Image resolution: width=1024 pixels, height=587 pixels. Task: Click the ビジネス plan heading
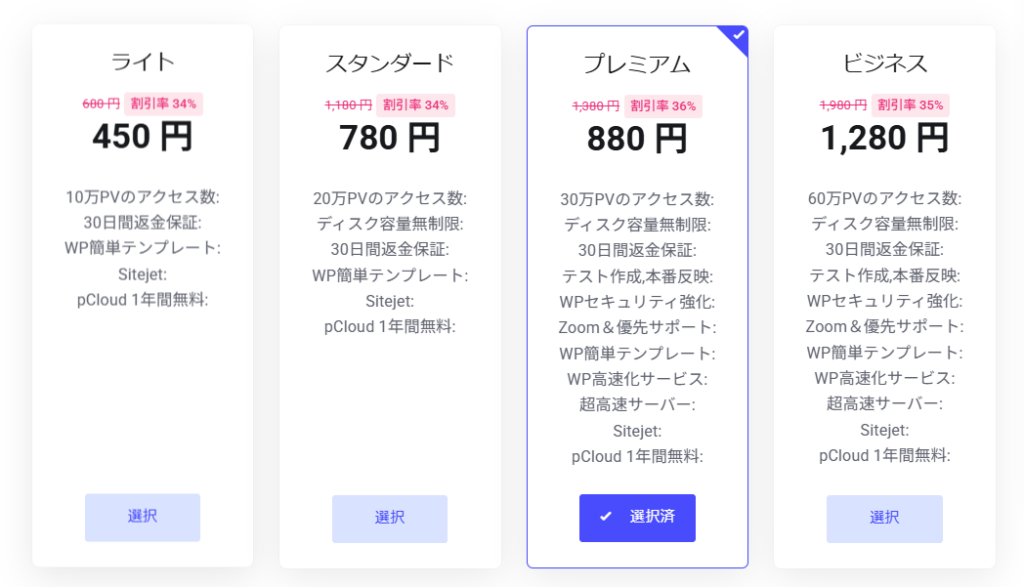click(885, 63)
